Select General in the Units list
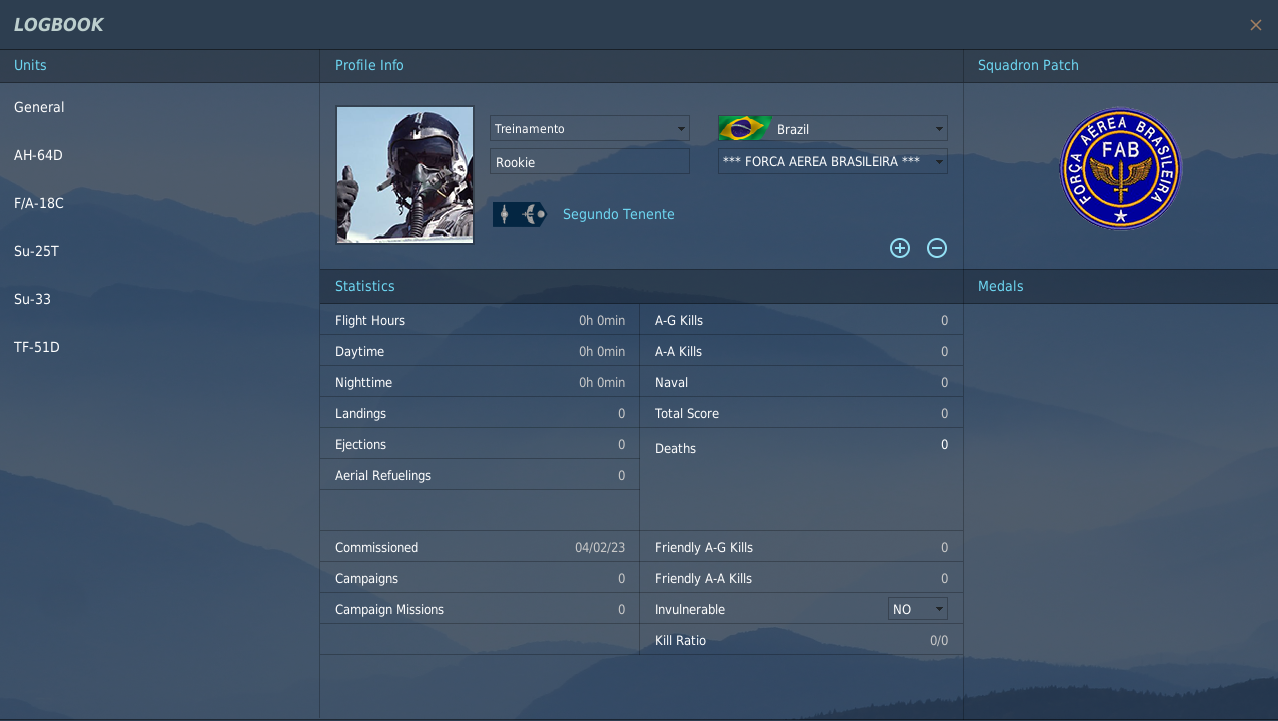The width and height of the screenshot is (1278, 721). tap(39, 107)
